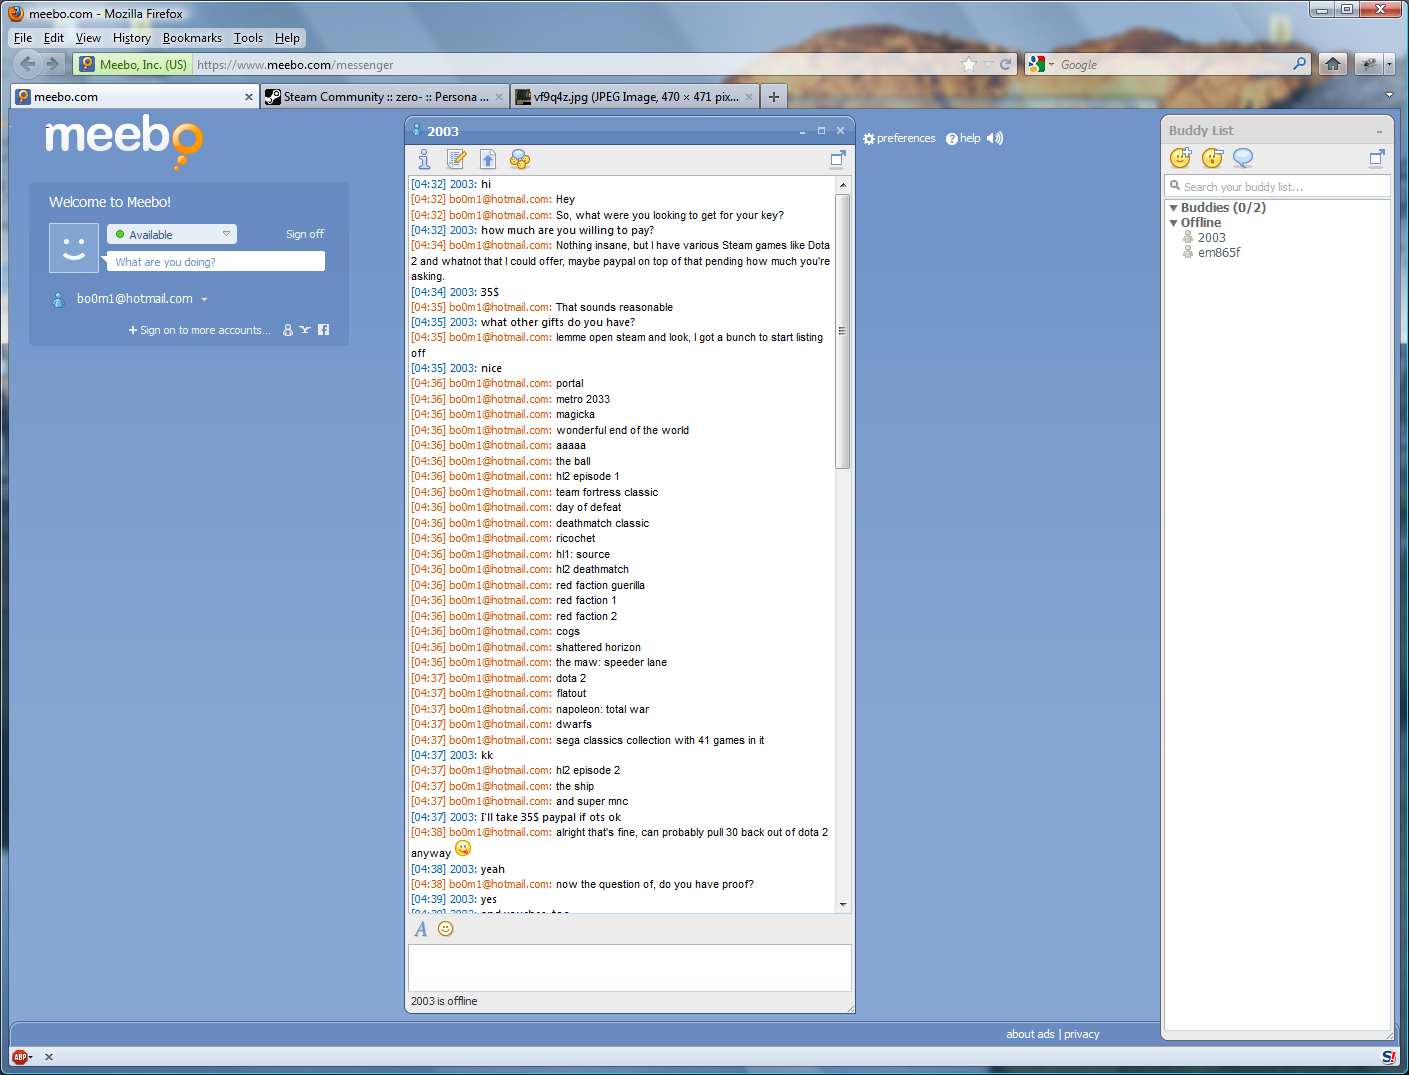Open the Tools menu

248,38
